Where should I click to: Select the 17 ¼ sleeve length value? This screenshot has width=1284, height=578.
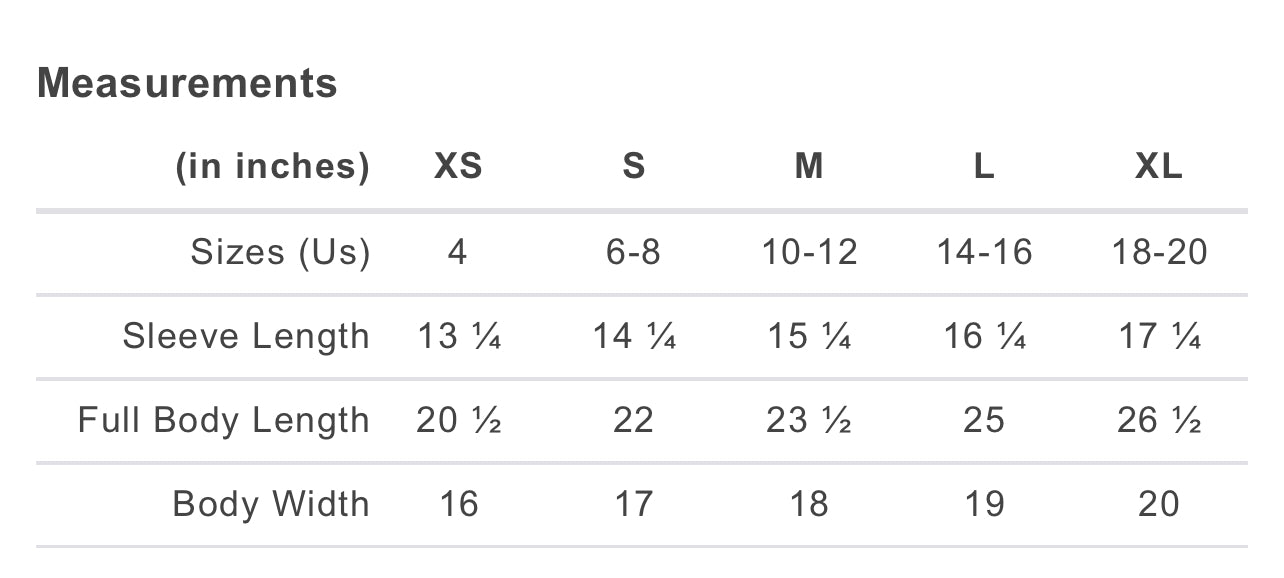[1159, 336]
